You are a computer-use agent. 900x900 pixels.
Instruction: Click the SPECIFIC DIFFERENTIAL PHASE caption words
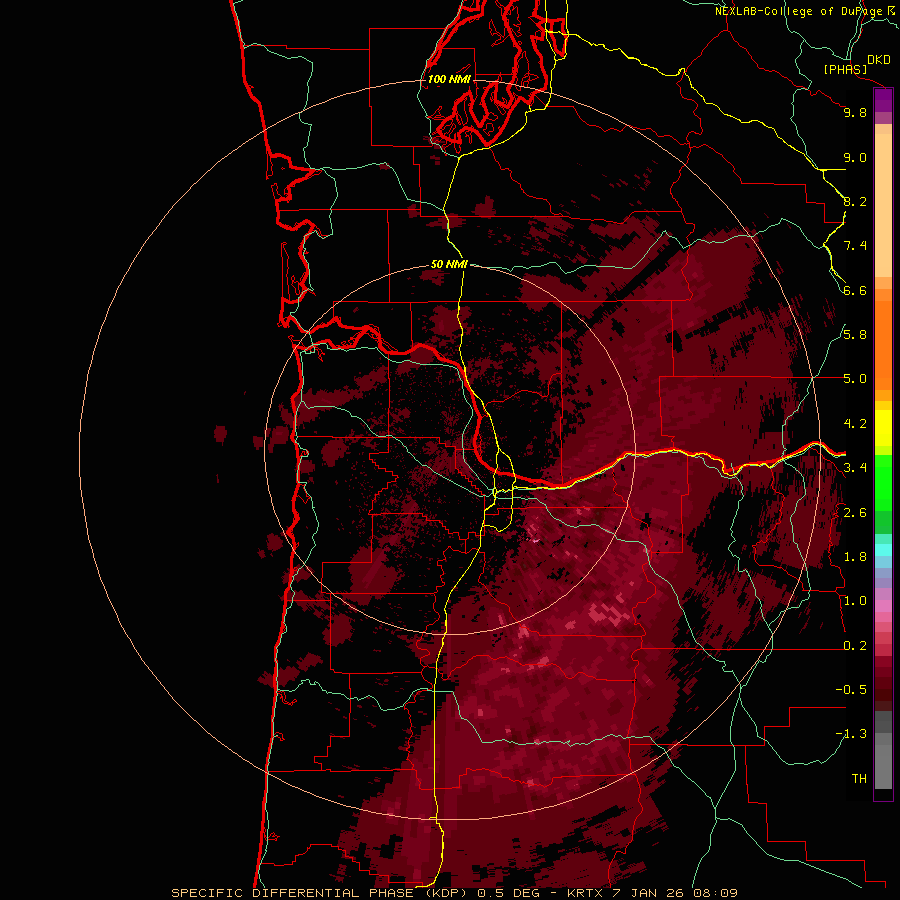[292, 893]
